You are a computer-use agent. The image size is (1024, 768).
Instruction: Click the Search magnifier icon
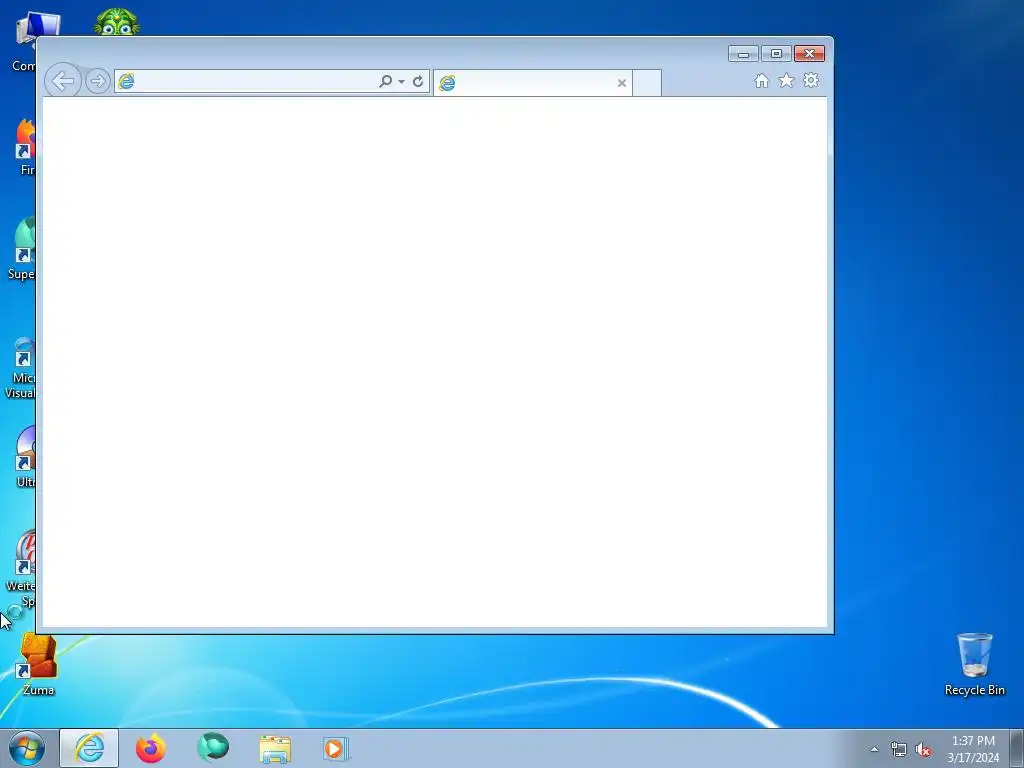[385, 81]
